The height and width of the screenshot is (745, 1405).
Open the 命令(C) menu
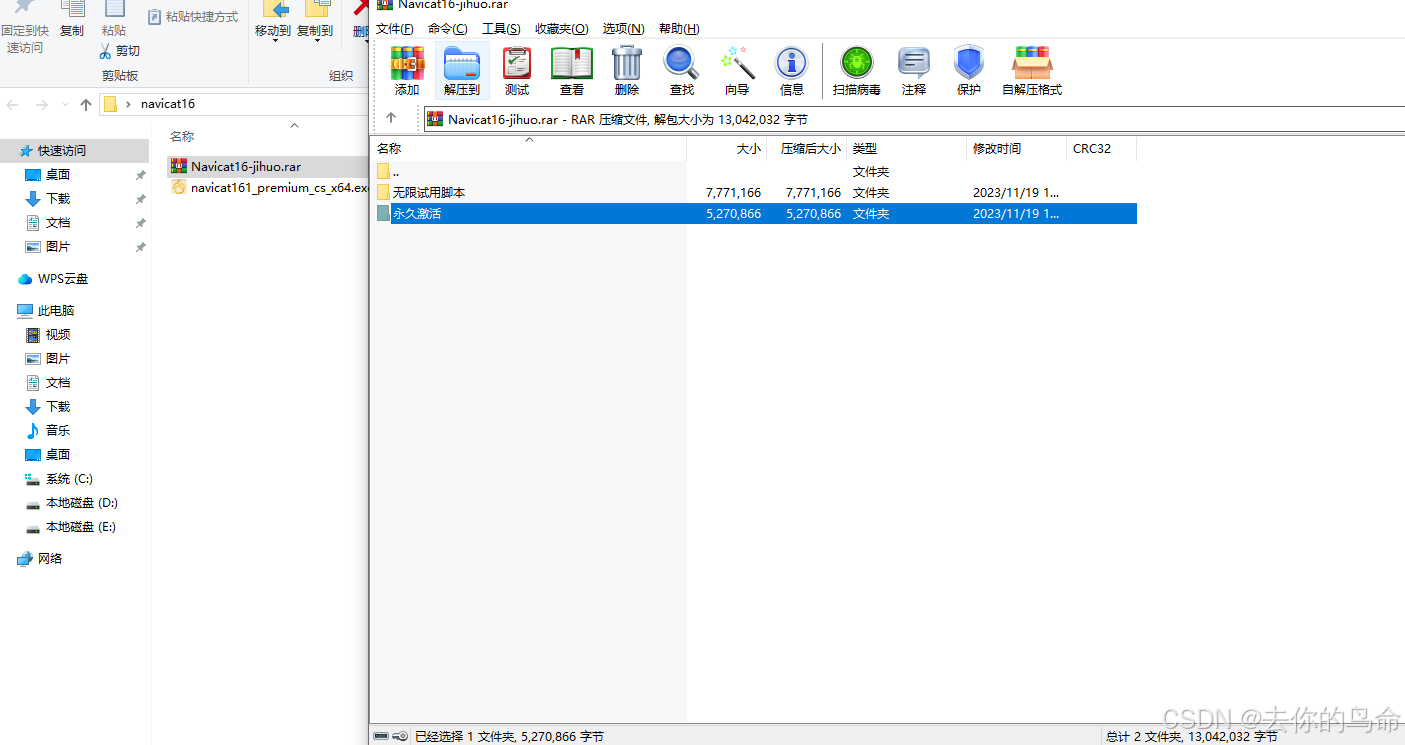[x=447, y=29]
